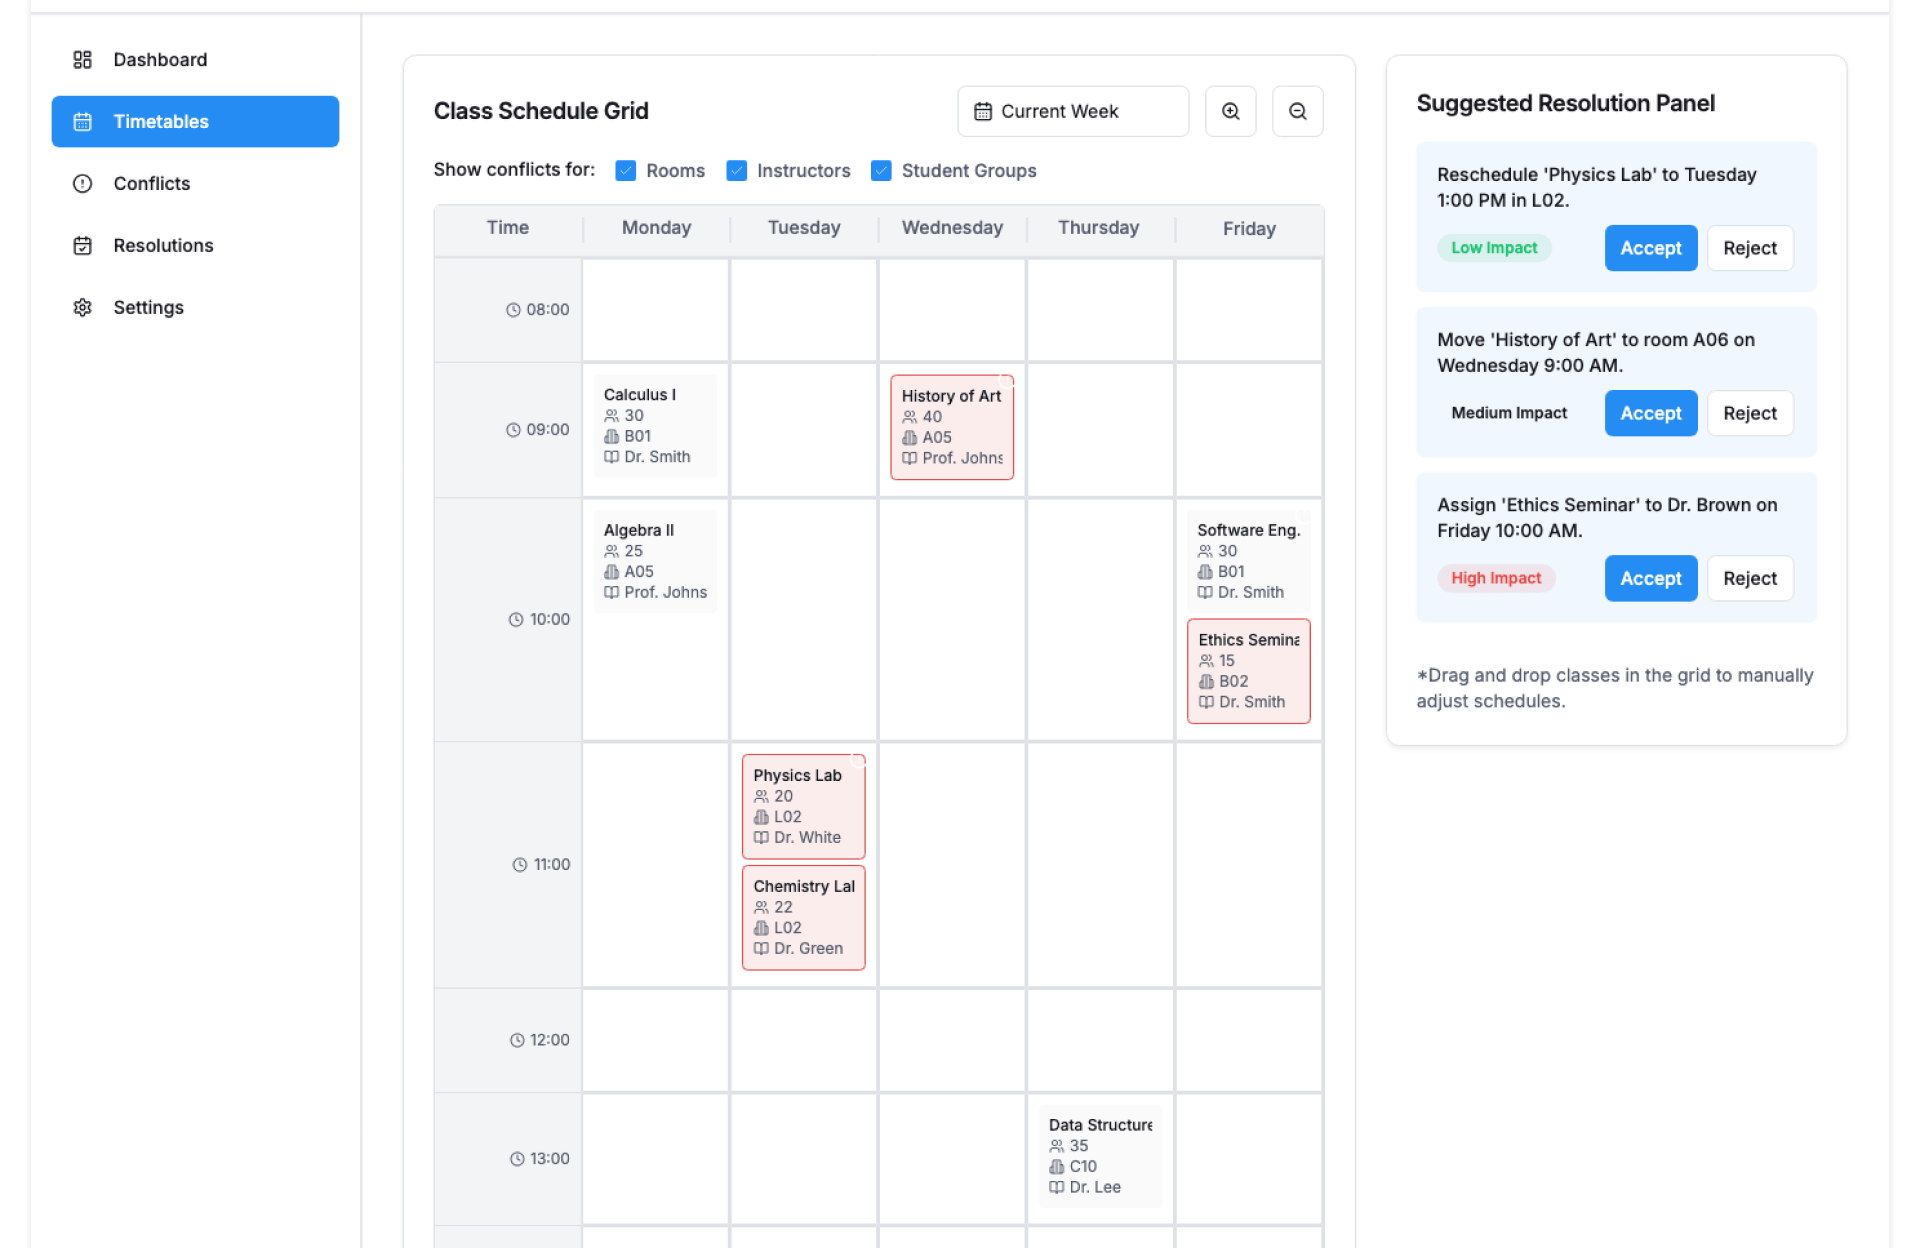Click the Dashboard grid icon in sidebar
Image resolution: width=1920 pixels, height=1248 pixels.
[83, 60]
